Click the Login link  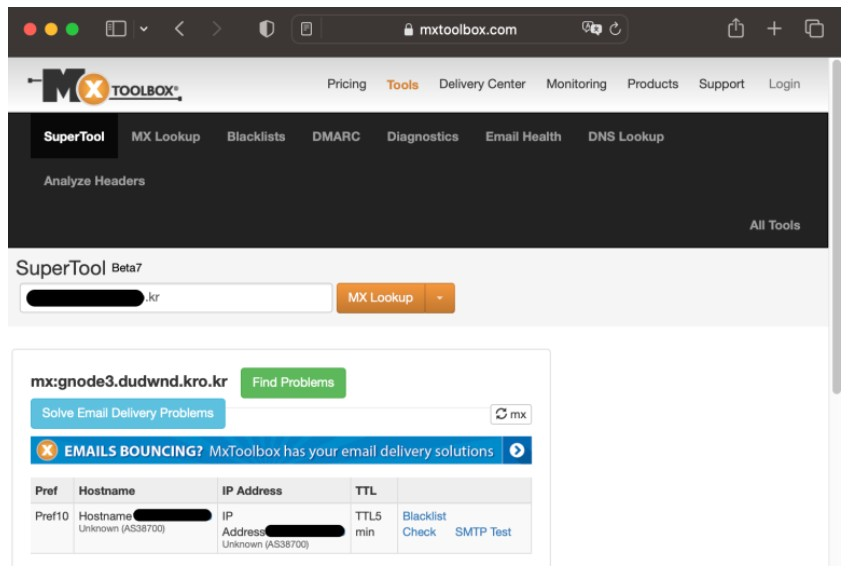784,84
